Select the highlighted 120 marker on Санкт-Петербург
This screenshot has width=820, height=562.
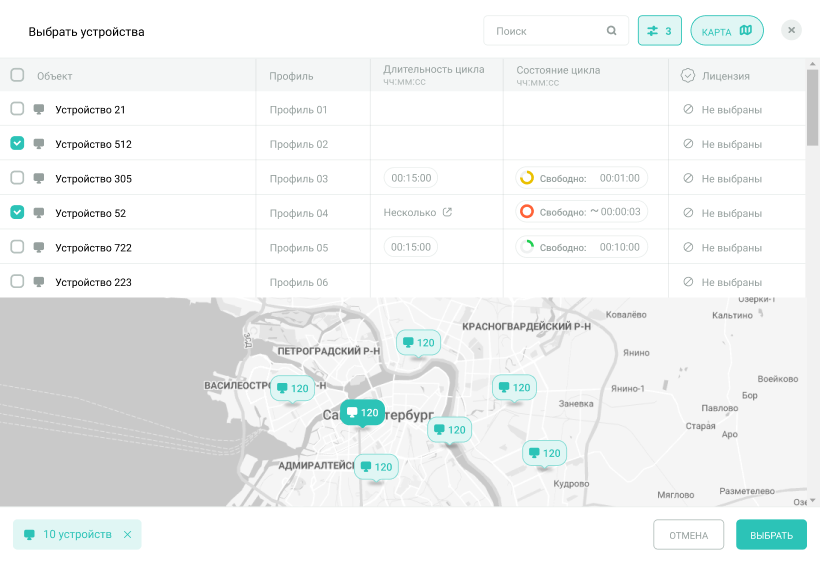362,413
